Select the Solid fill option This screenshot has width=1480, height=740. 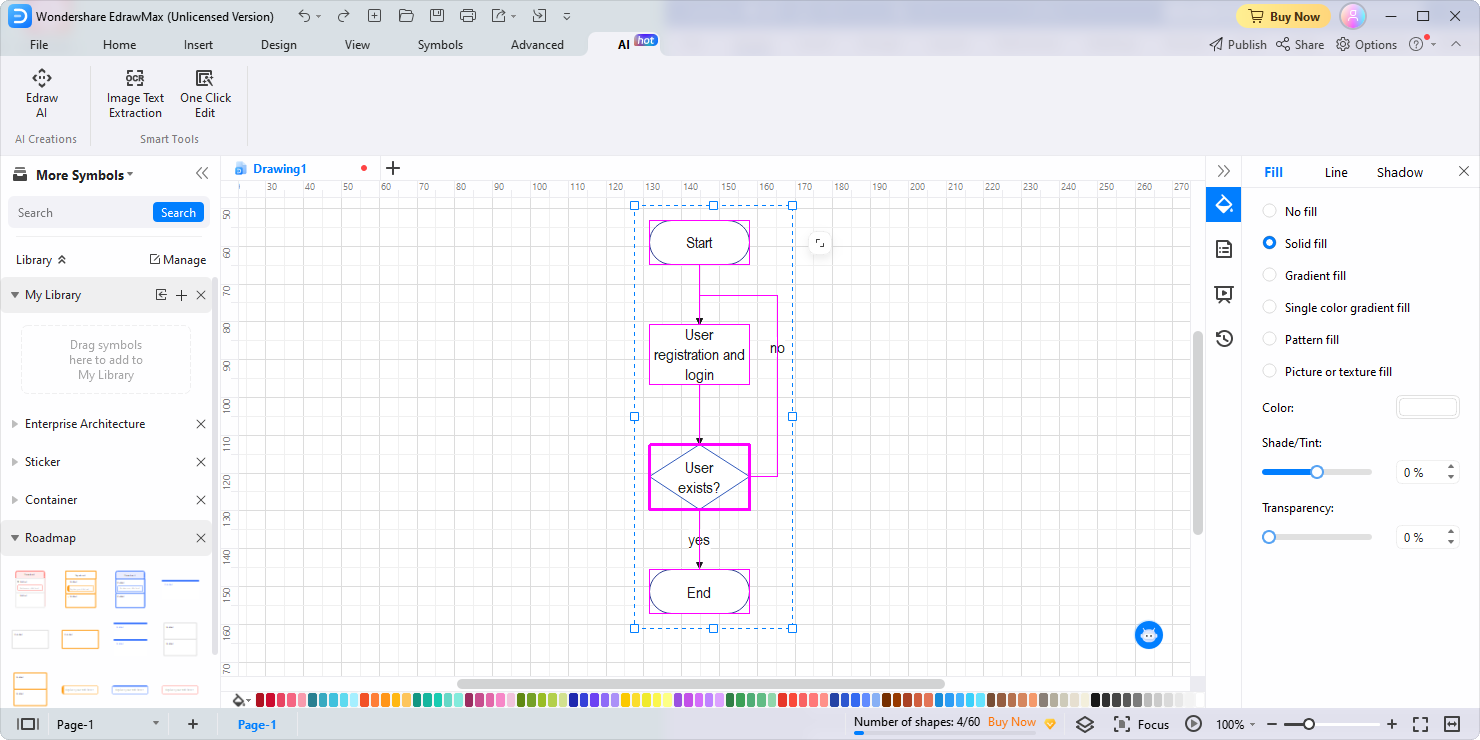point(1295,243)
